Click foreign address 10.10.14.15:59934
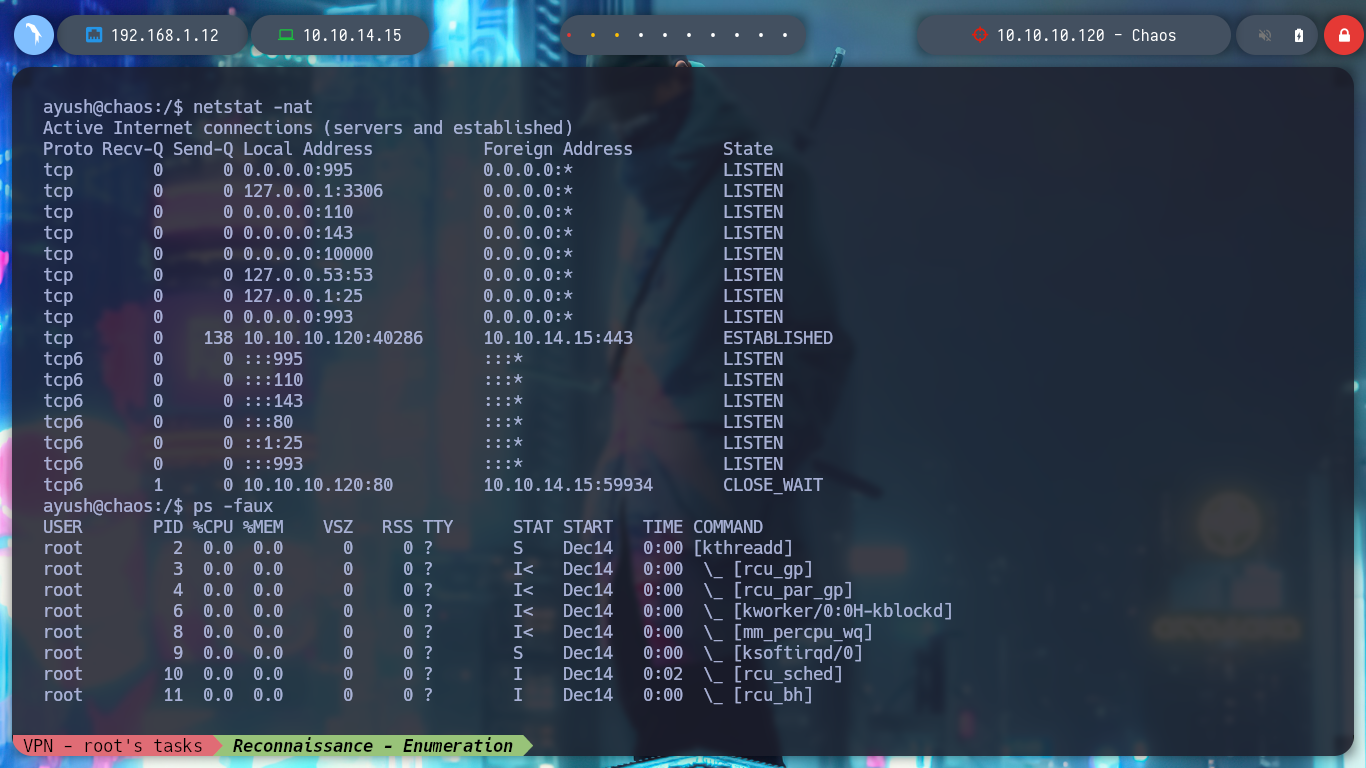Viewport: 1366px width, 768px height. click(x=568, y=485)
